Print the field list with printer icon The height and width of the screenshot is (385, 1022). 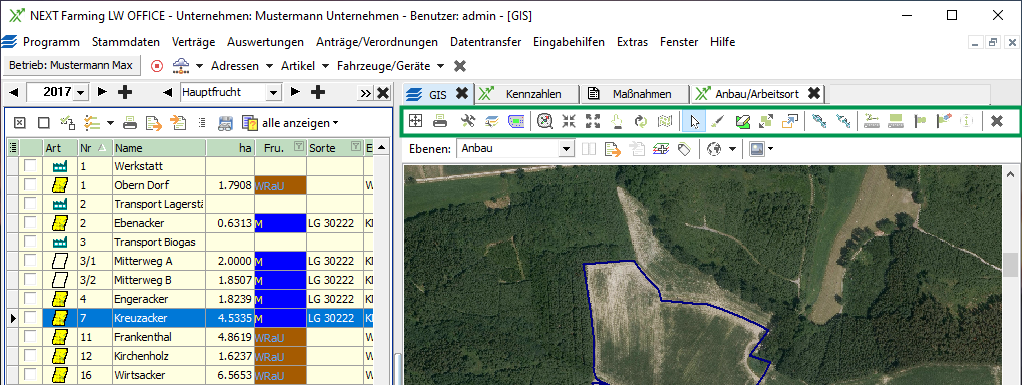[130, 122]
